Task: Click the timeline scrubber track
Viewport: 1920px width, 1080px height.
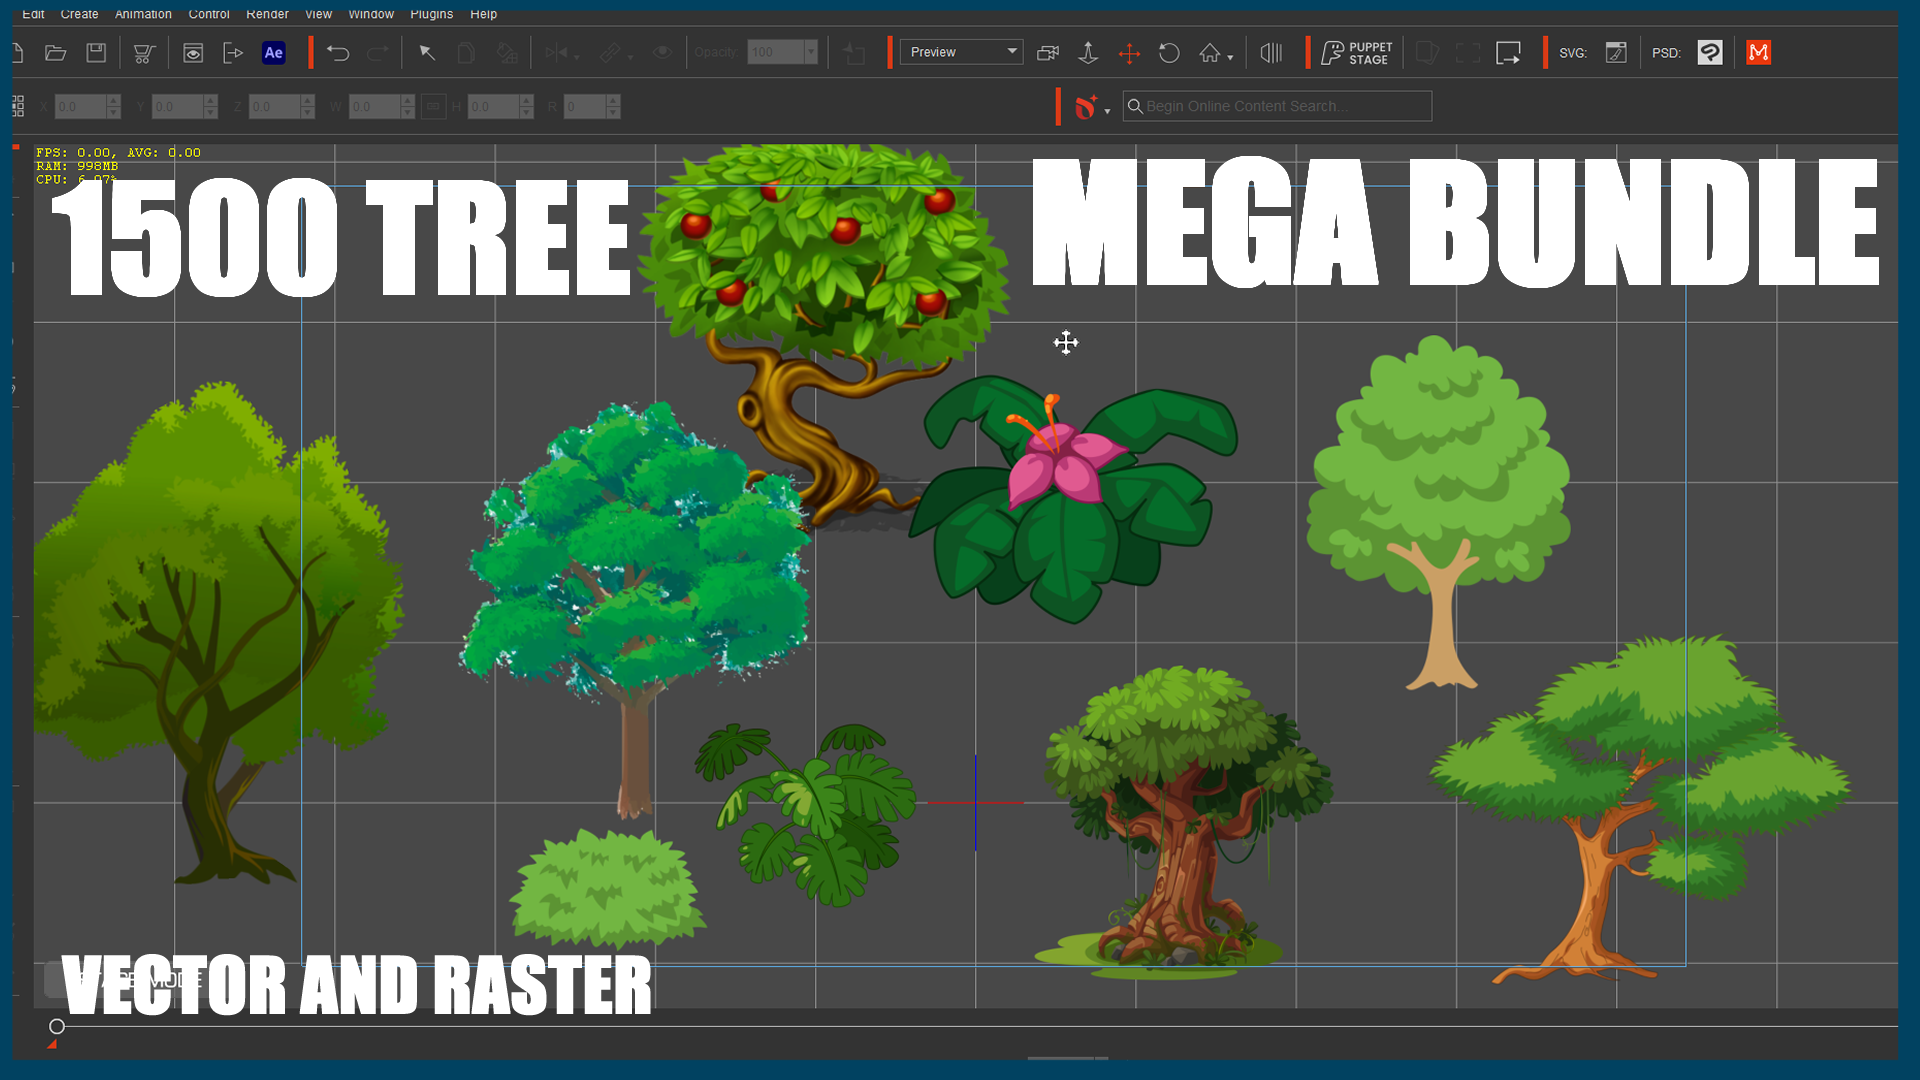Action: [x=980, y=1026]
